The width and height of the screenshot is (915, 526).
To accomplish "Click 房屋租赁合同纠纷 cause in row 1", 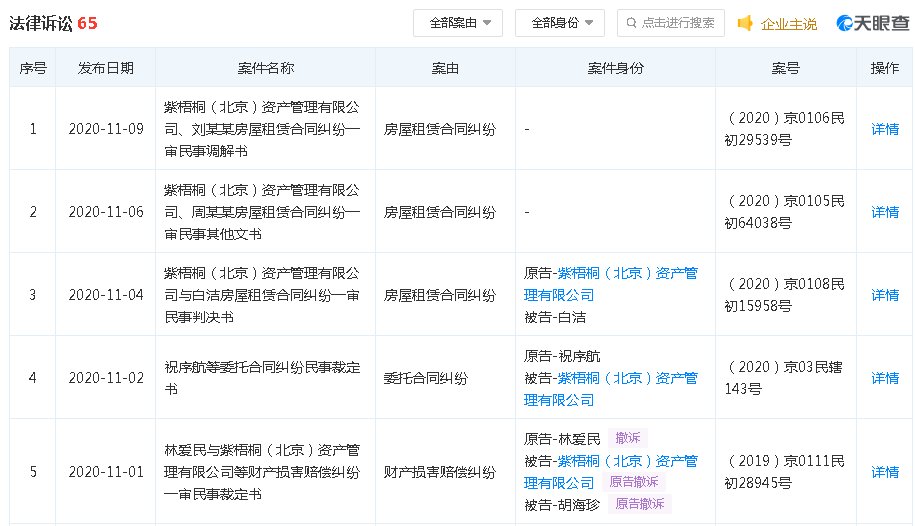I will 439,130.
